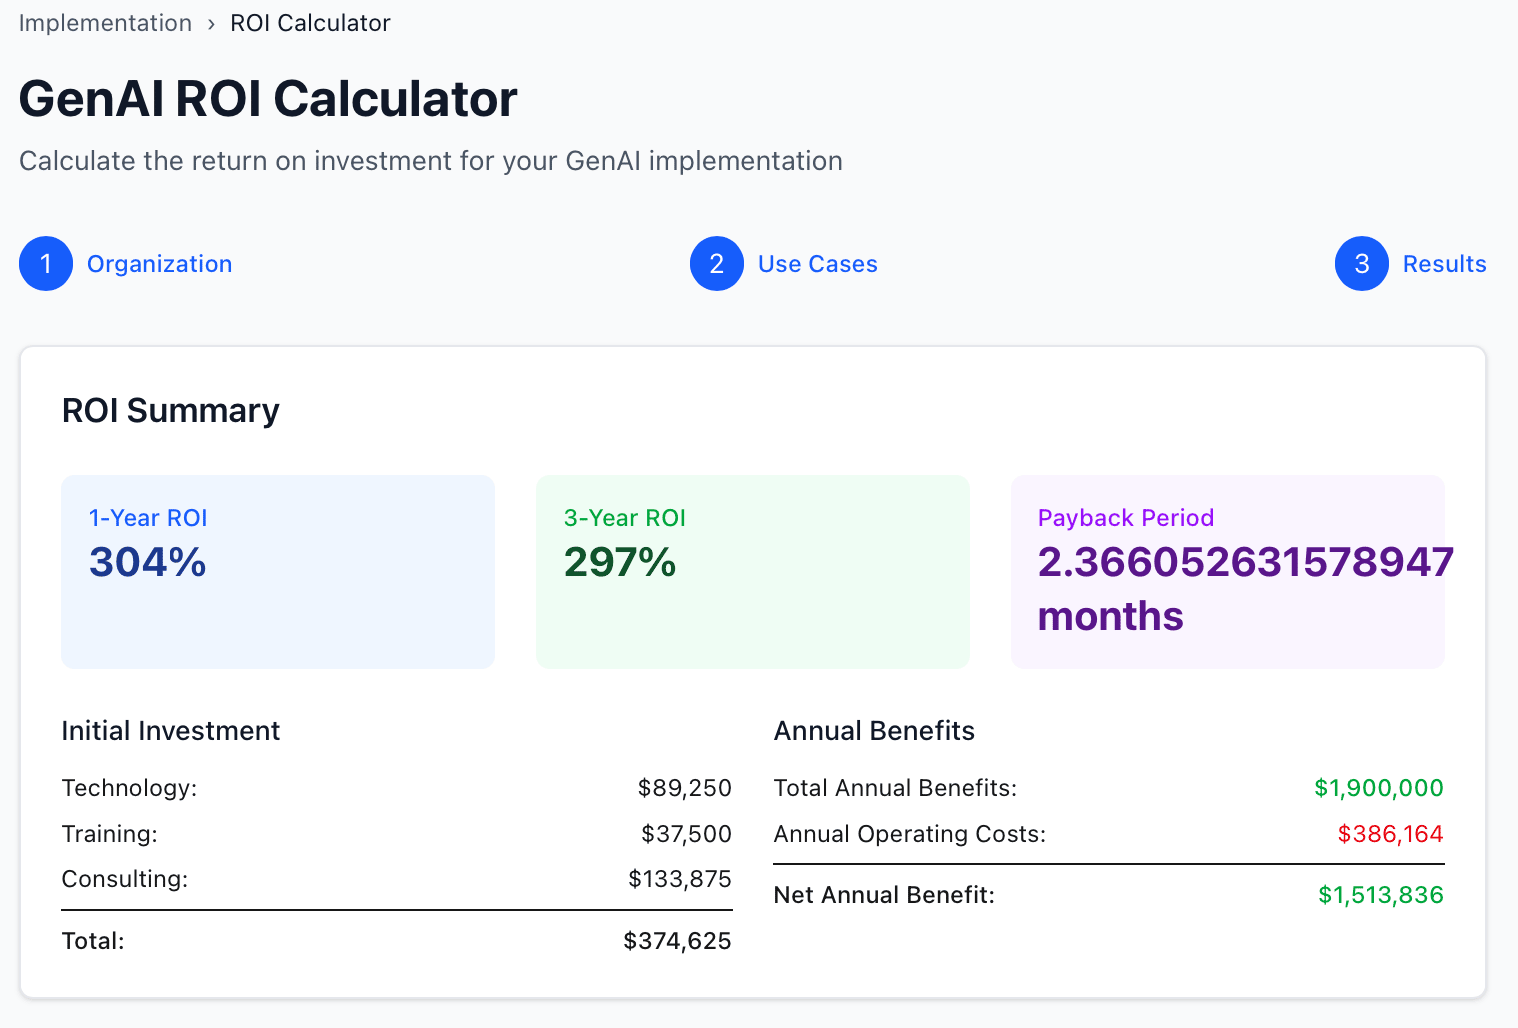This screenshot has width=1518, height=1028.
Task: Click the 304% ROI value
Action: click(148, 562)
